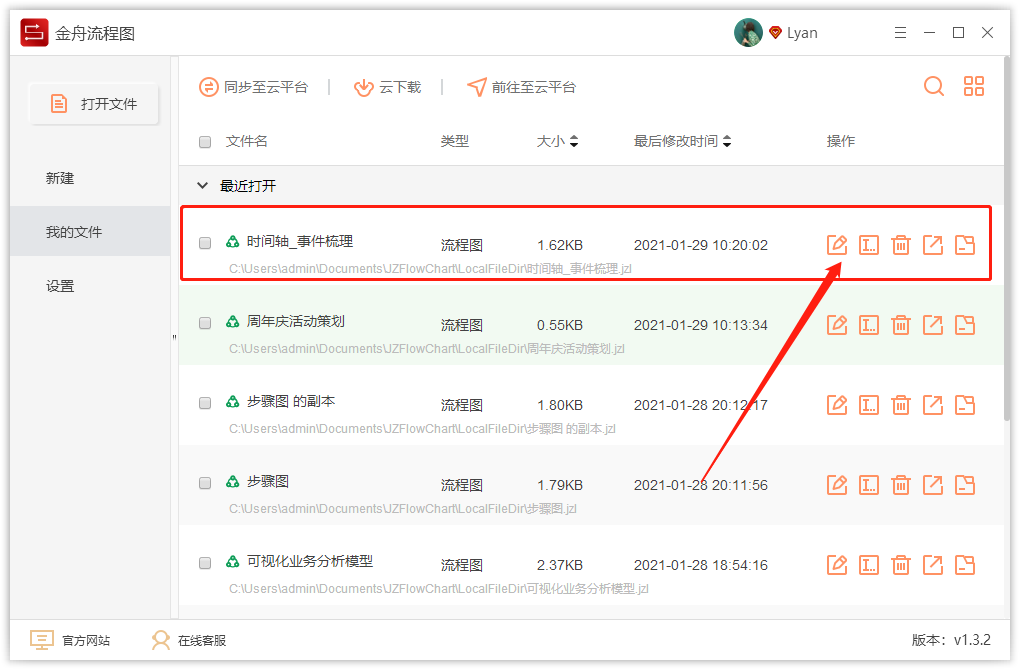Image resolution: width=1020 pixels, height=670 pixels.
Task: Click the vertical scrollbar of file list
Action: [1007, 239]
